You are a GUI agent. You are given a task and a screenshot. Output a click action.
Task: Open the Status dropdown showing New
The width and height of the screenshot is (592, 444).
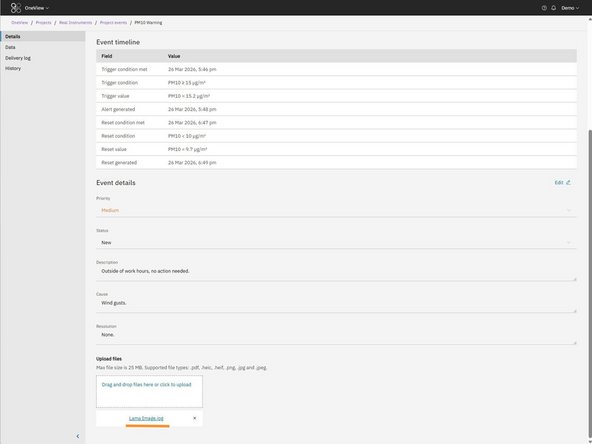tap(336, 242)
